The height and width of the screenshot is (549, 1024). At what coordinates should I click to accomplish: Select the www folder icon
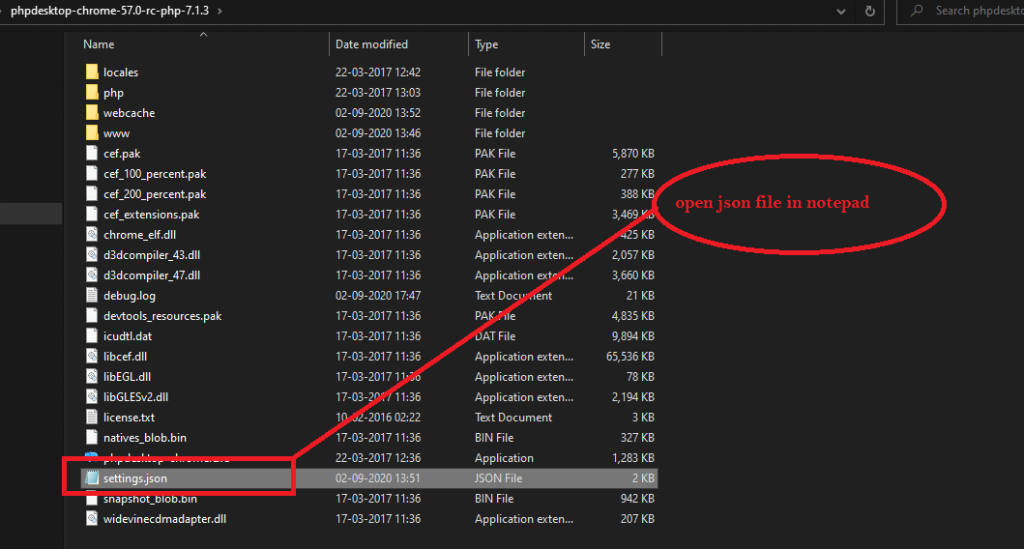click(92, 133)
